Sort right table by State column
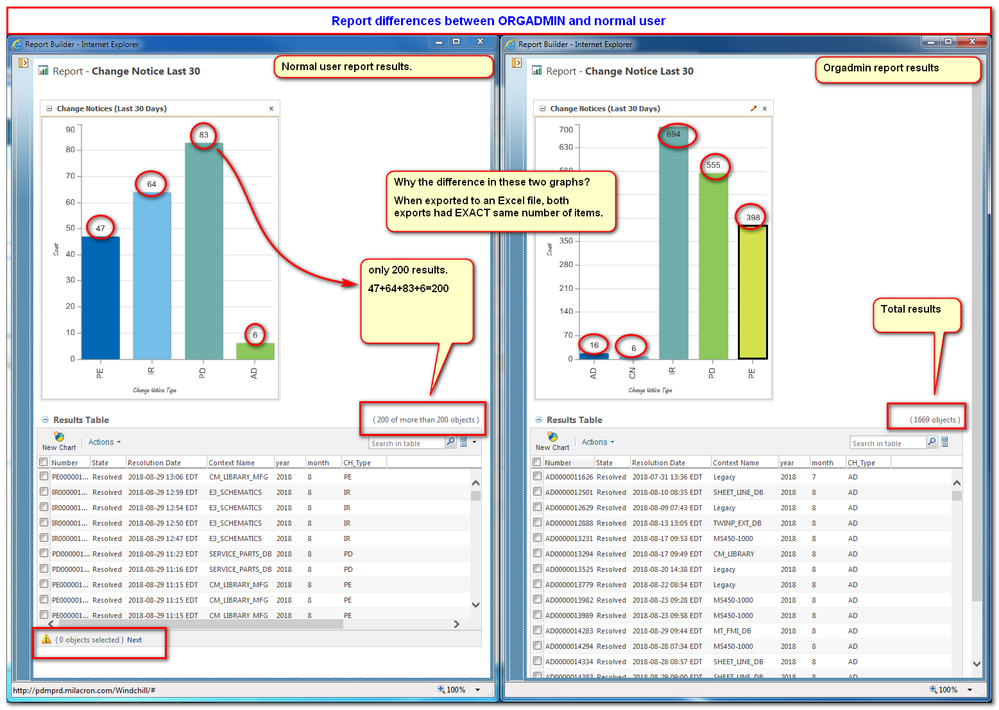 [x=605, y=463]
